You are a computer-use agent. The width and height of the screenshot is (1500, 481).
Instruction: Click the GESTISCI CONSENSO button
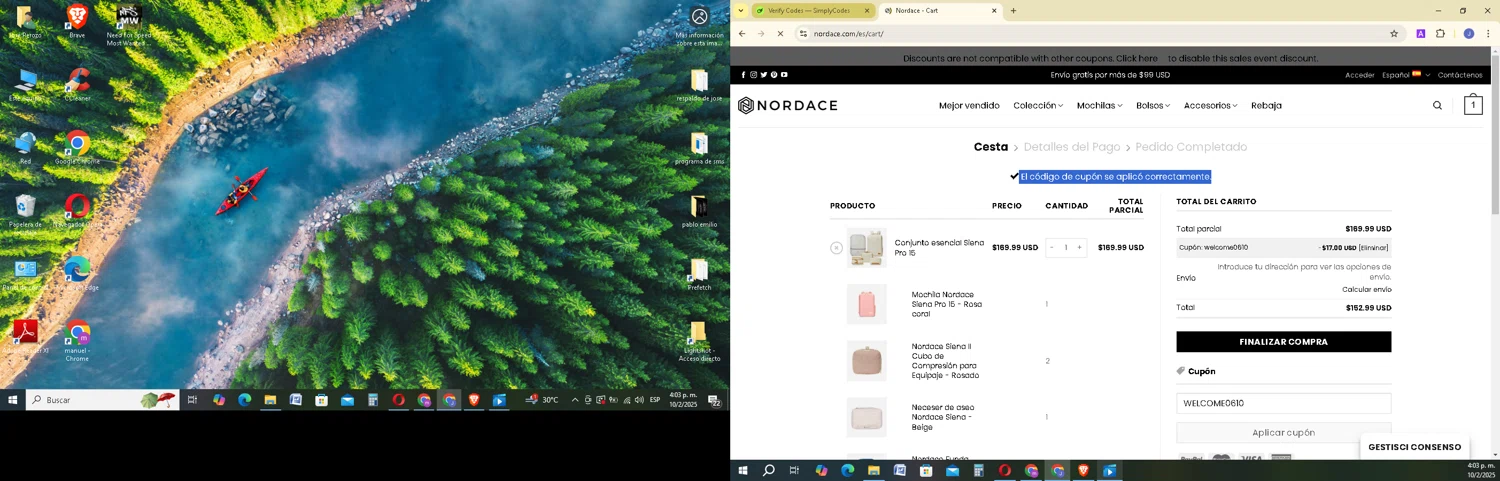(x=1414, y=447)
